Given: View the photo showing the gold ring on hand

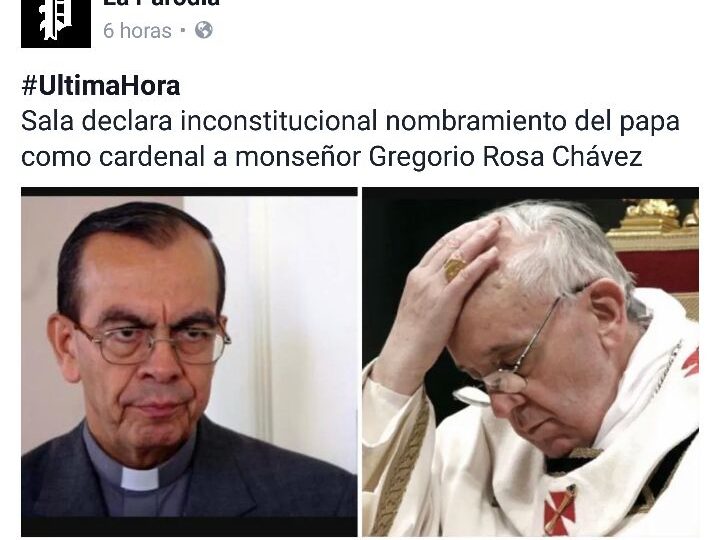Looking at the screenshot, I should [x=530, y=362].
